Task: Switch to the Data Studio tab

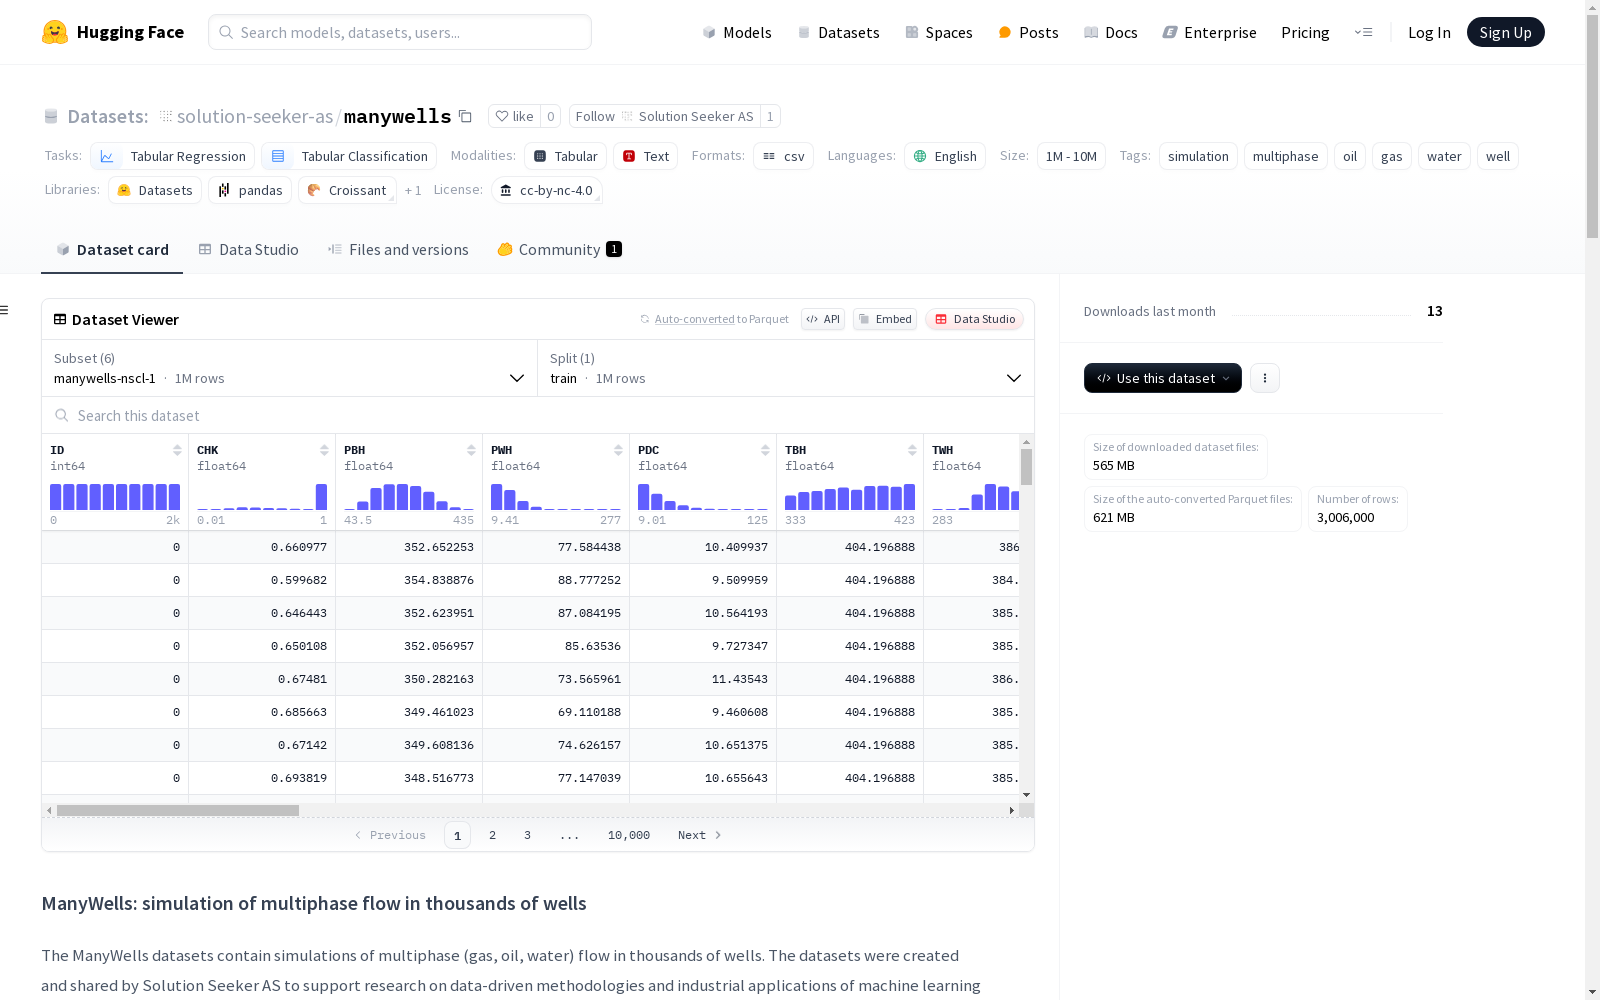Action: pyautogui.click(x=248, y=250)
